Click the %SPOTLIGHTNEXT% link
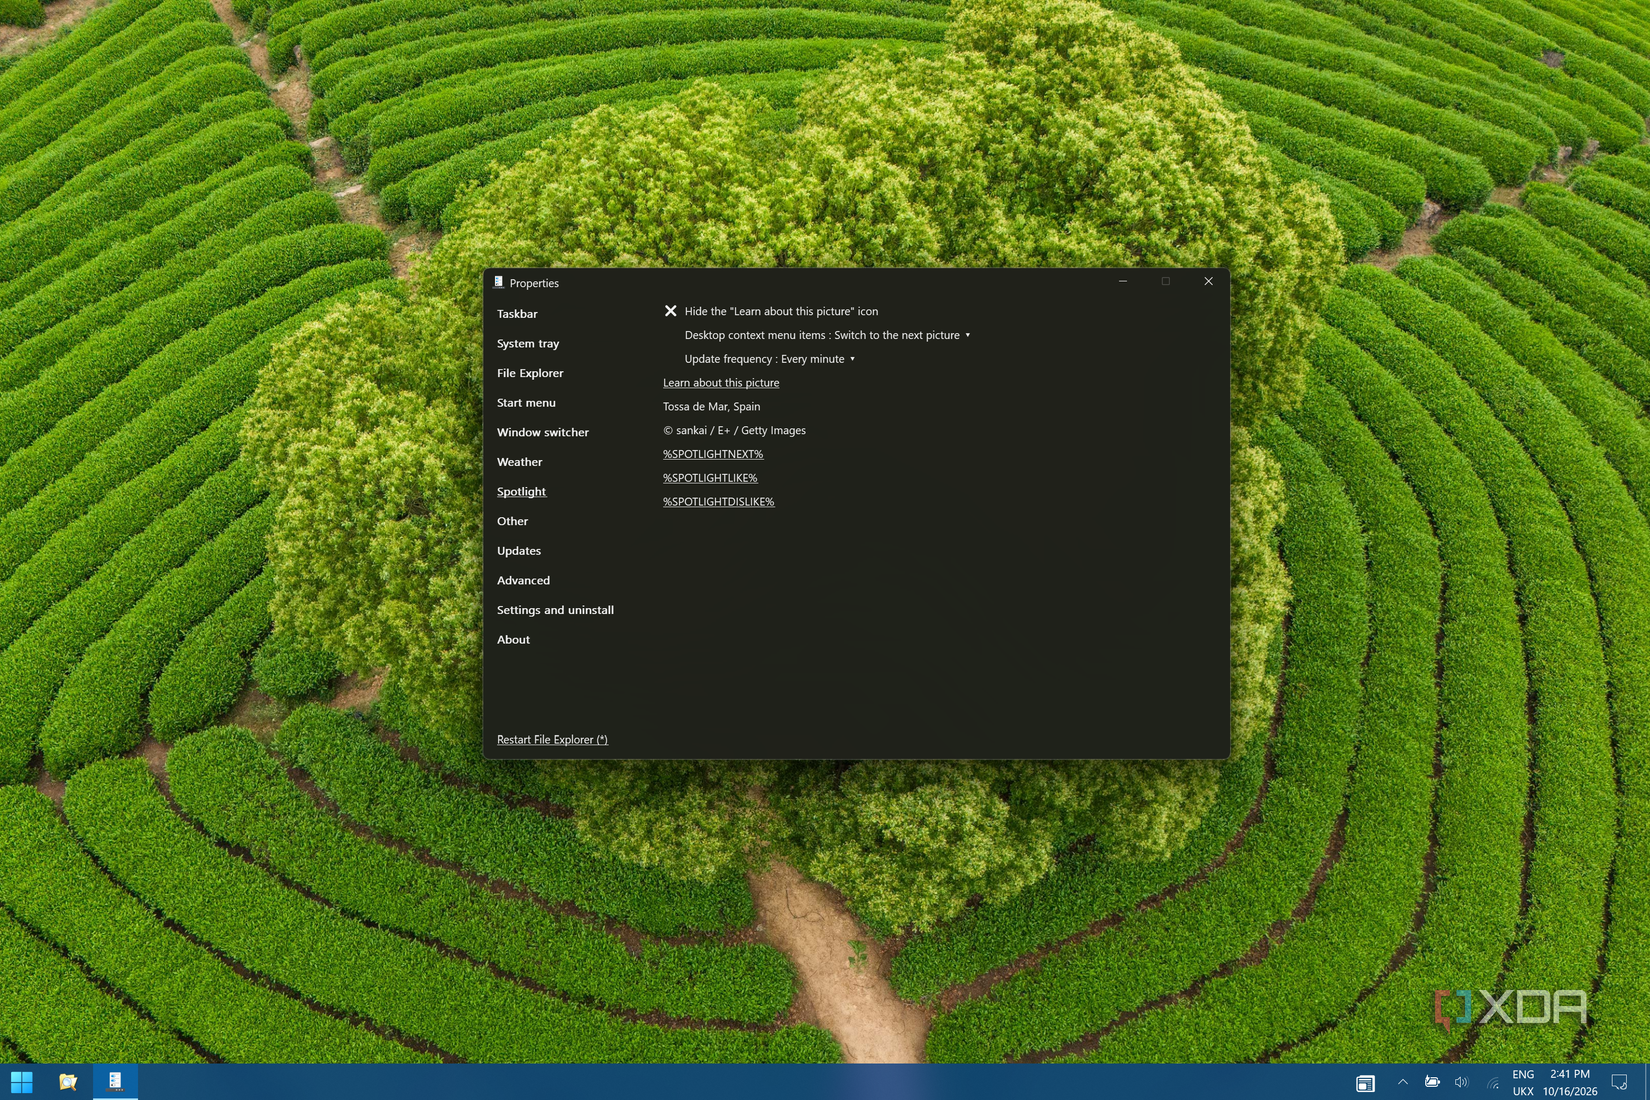The image size is (1650, 1100). pyautogui.click(x=713, y=454)
